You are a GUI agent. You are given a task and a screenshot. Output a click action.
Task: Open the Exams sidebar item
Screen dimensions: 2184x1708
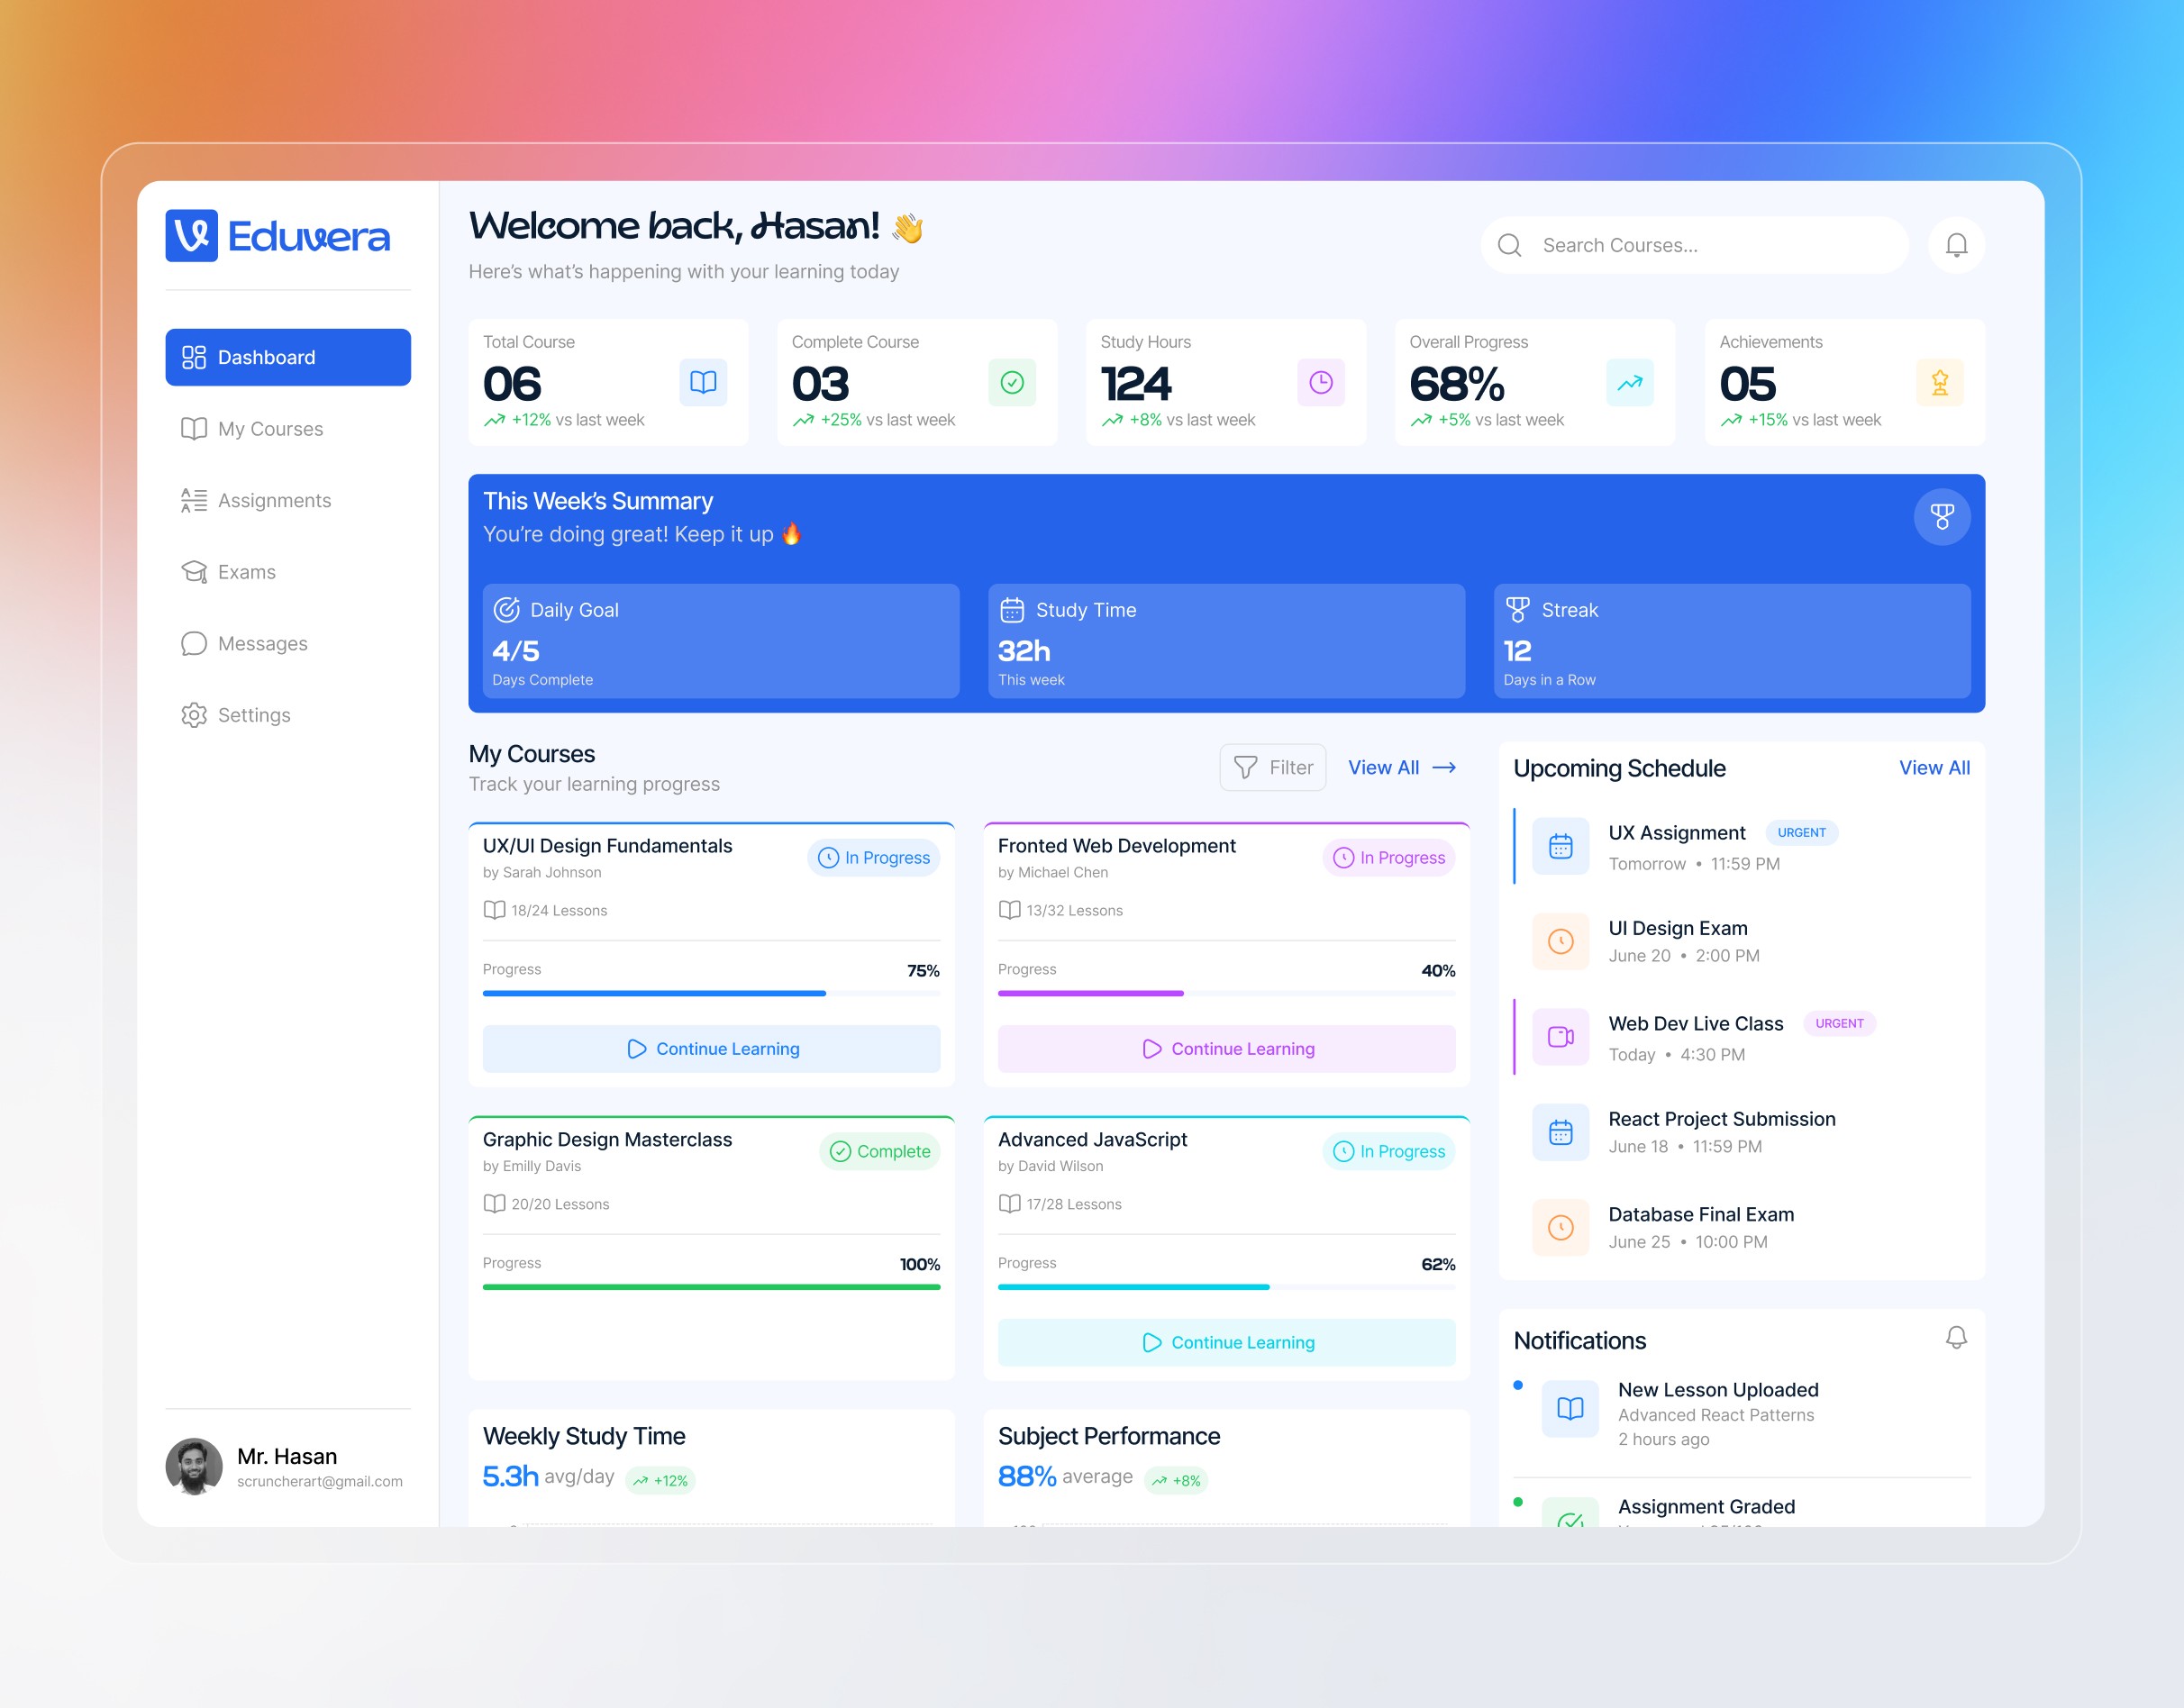[x=246, y=572]
